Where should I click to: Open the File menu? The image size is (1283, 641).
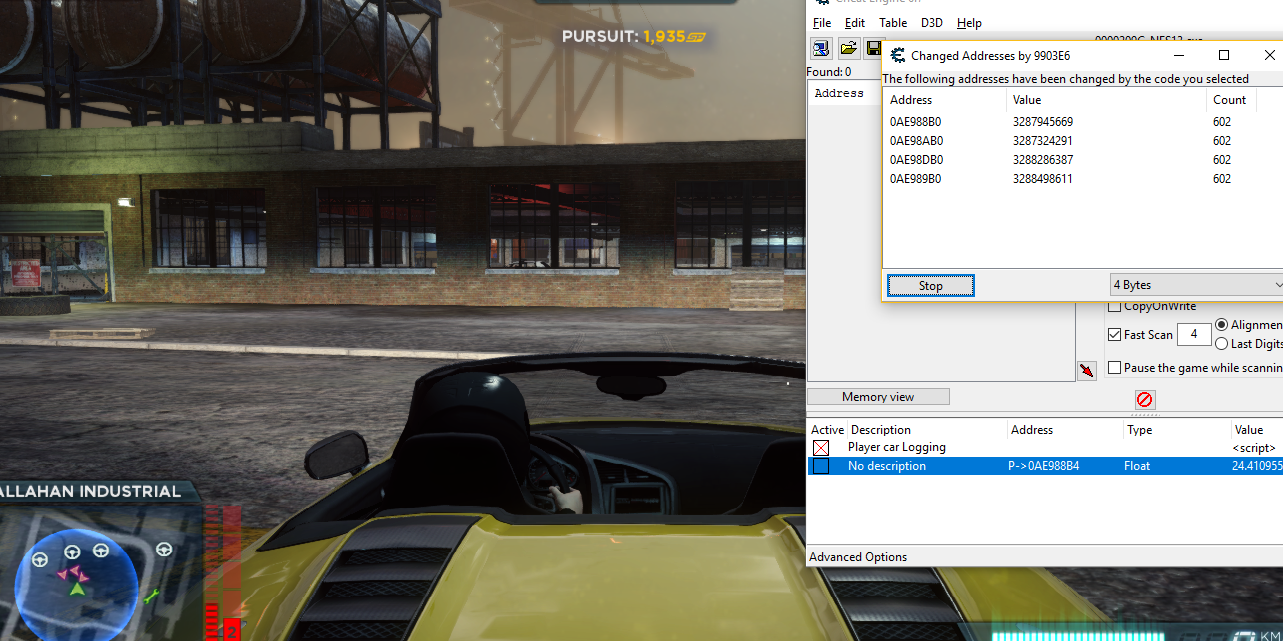pos(822,23)
